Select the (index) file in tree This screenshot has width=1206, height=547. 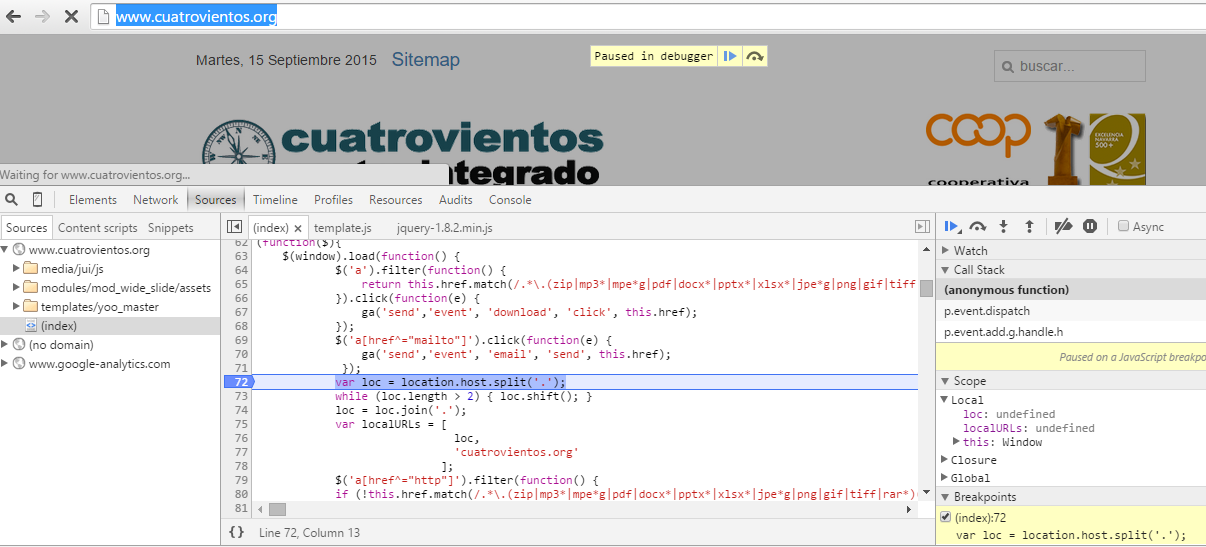[59, 326]
